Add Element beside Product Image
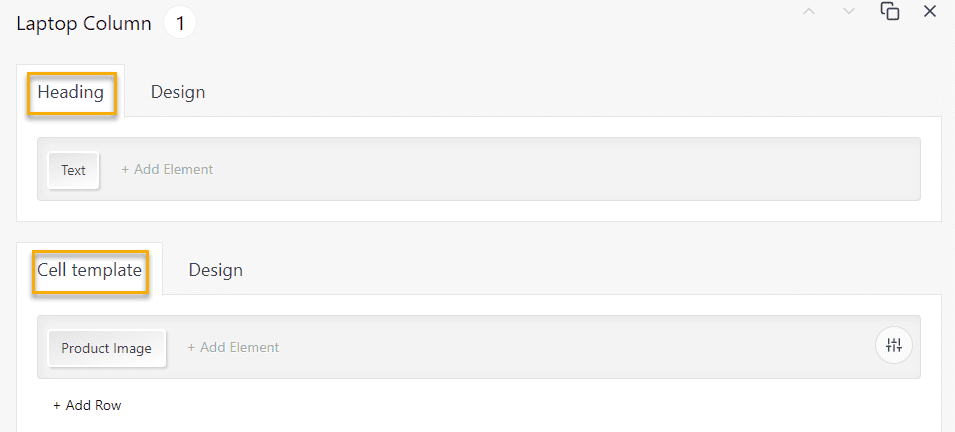Viewport: 955px width, 432px height. pyautogui.click(x=233, y=347)
